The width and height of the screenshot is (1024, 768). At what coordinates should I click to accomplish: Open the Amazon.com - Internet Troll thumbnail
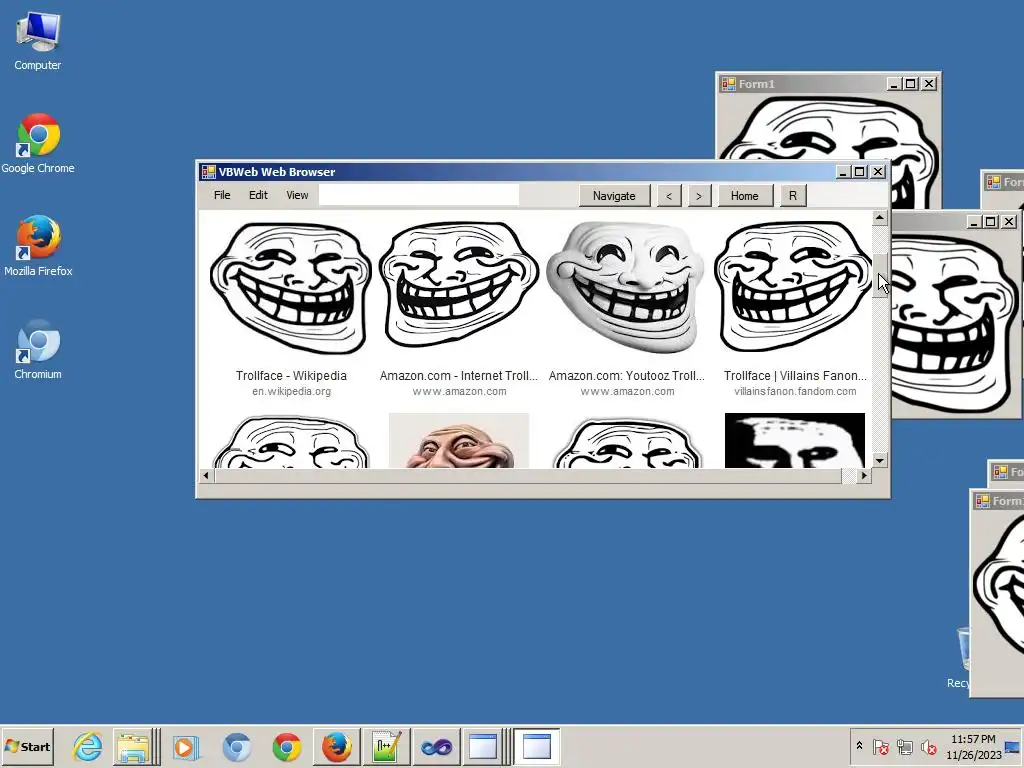(x=459, y=286)
